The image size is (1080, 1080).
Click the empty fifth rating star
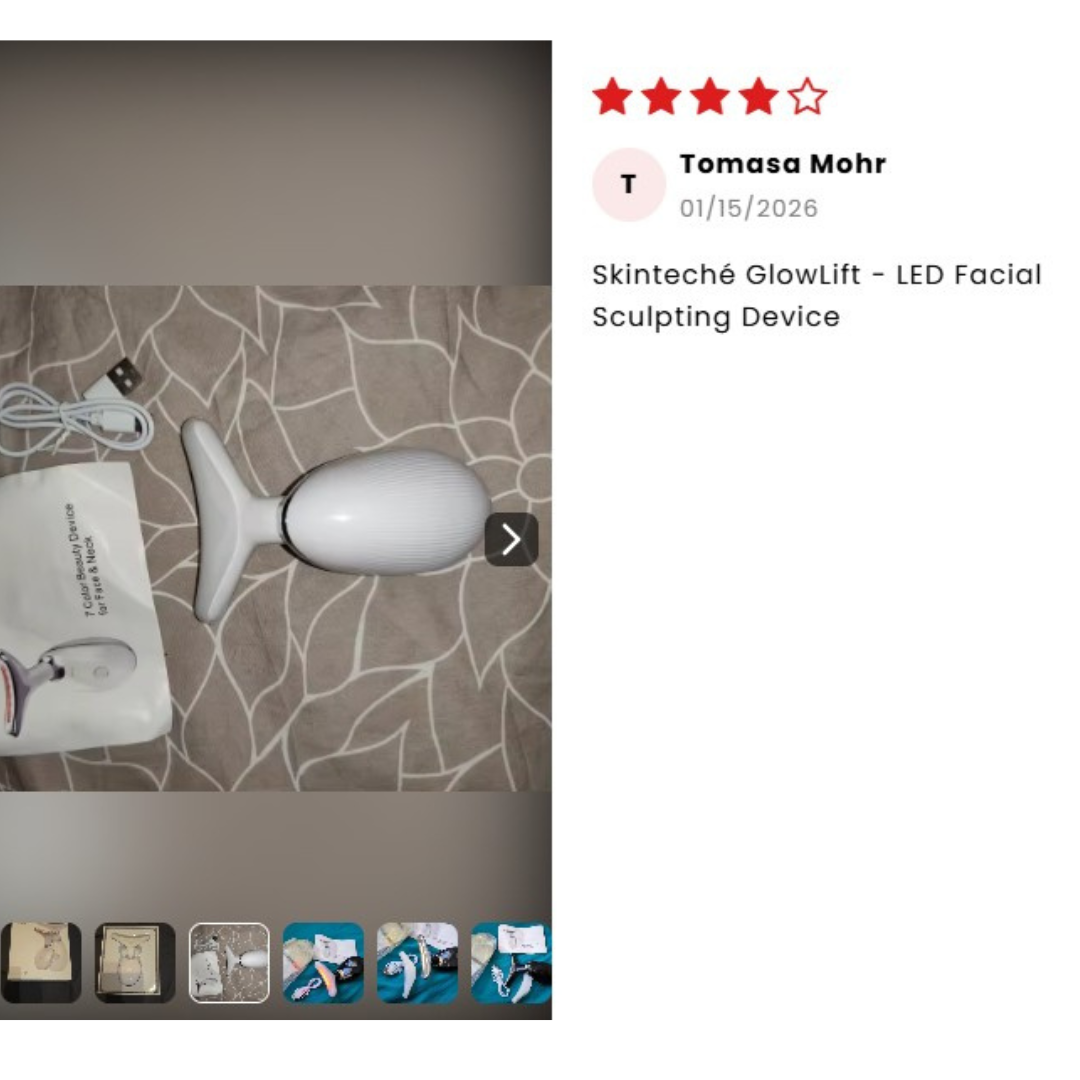(x=807, y=96)
